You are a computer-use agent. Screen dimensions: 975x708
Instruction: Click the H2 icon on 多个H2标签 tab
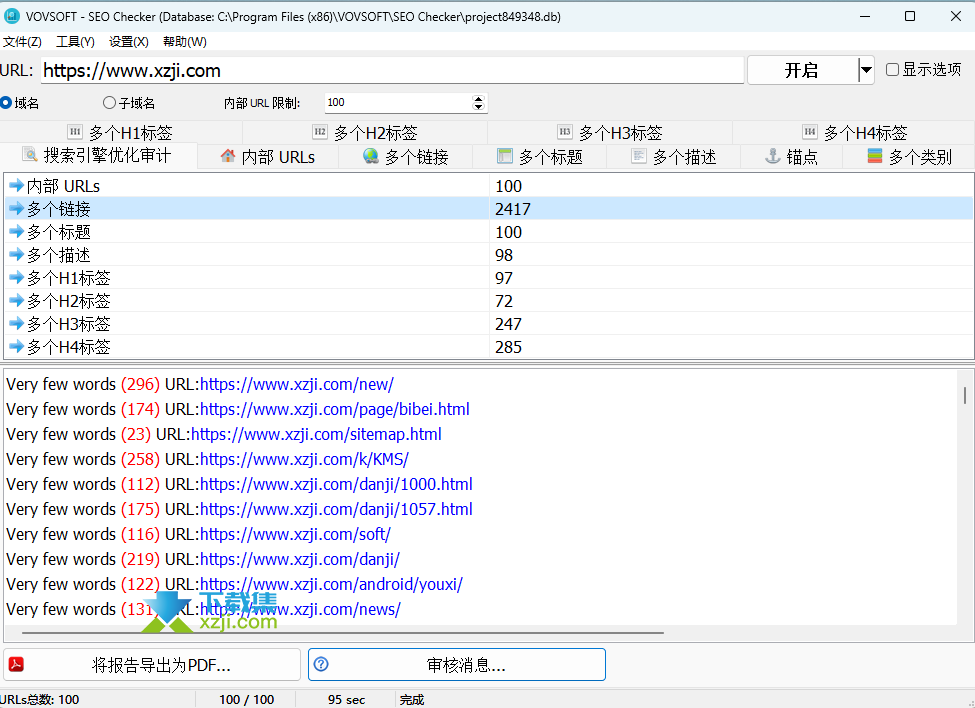pyautogui.click(x=320, y=132)
